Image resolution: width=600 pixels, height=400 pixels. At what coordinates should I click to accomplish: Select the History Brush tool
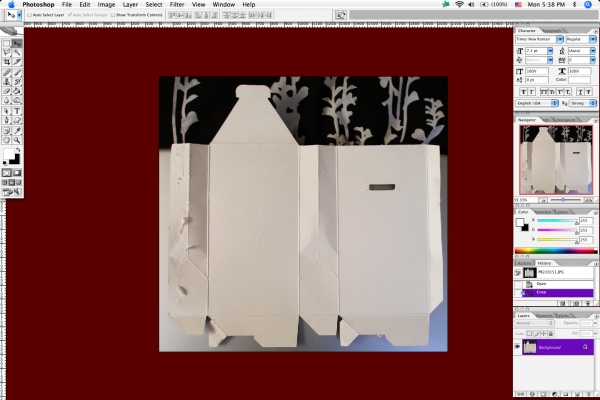point(17,82)
